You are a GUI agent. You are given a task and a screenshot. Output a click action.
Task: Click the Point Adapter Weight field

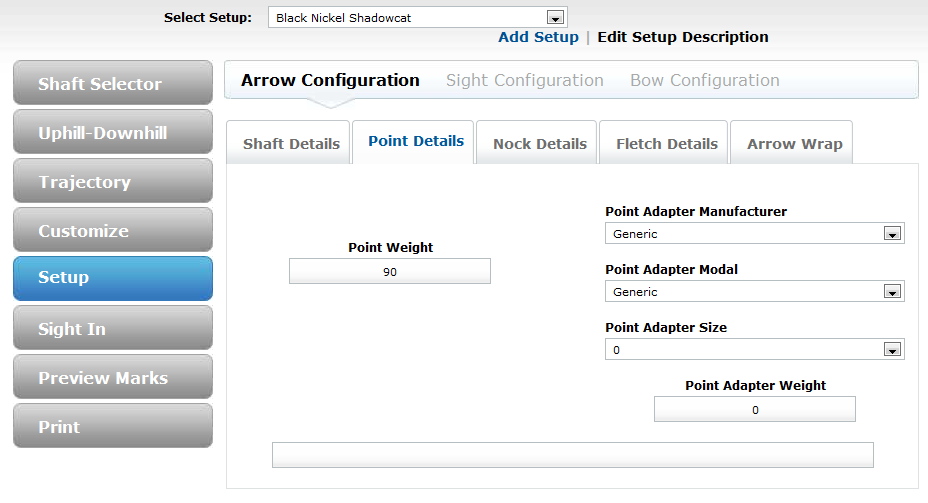(x=754, y=410)
